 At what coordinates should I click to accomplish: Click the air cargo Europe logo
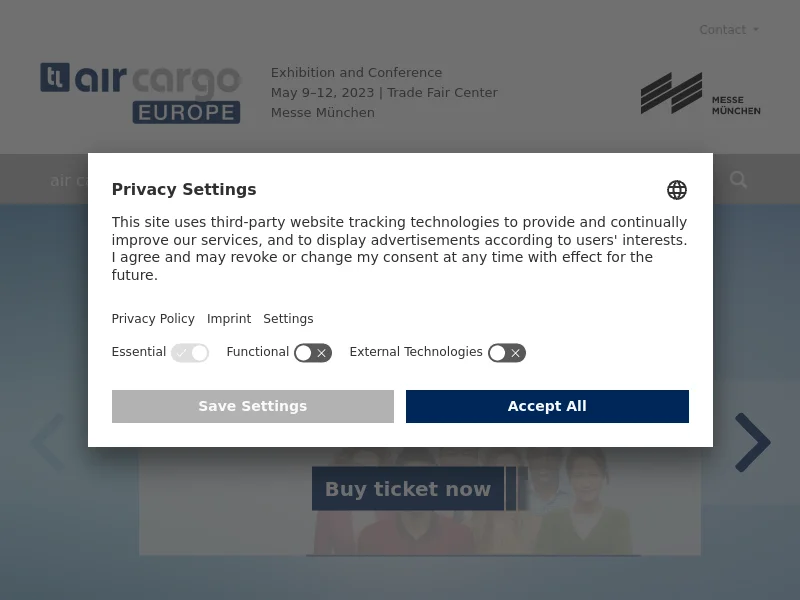point(140,93)
